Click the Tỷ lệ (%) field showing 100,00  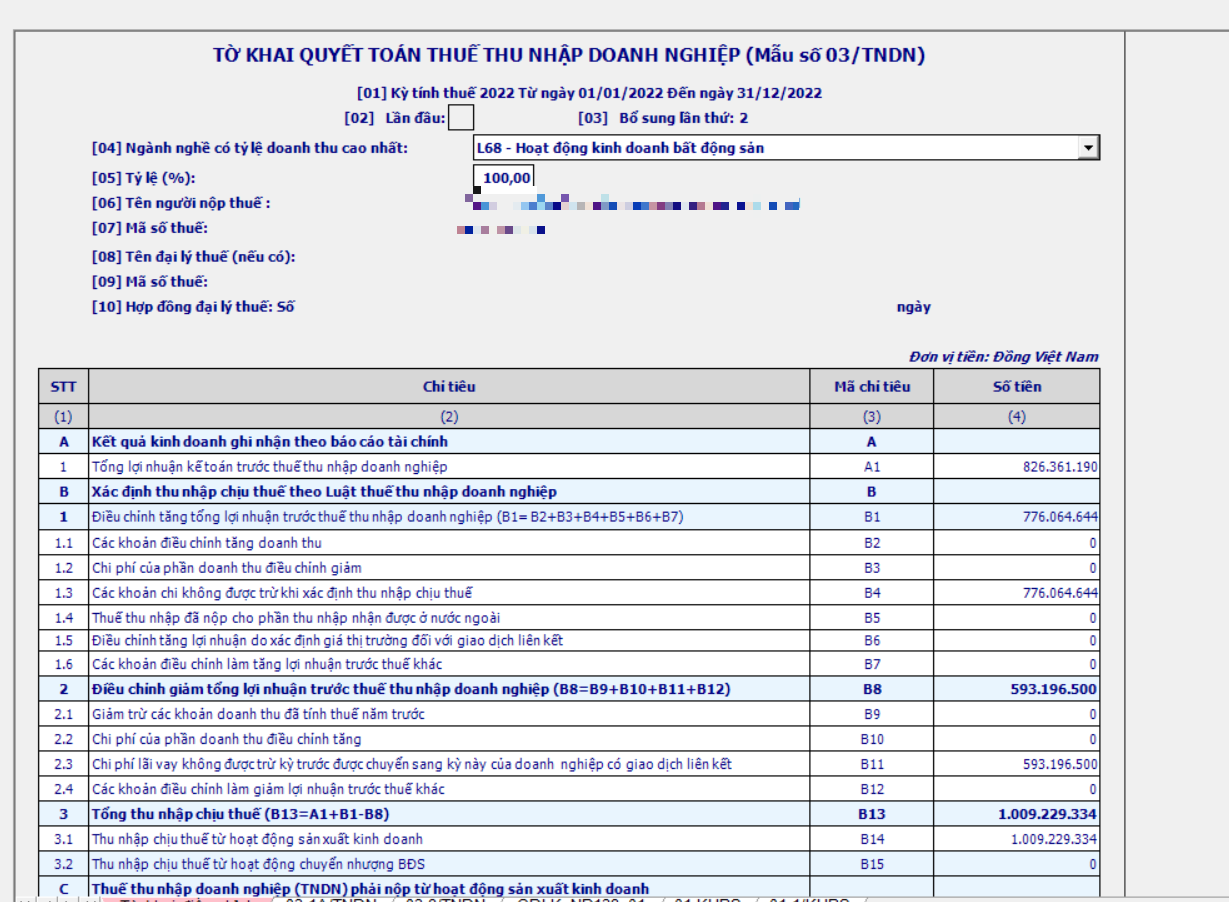click(504, 178)
